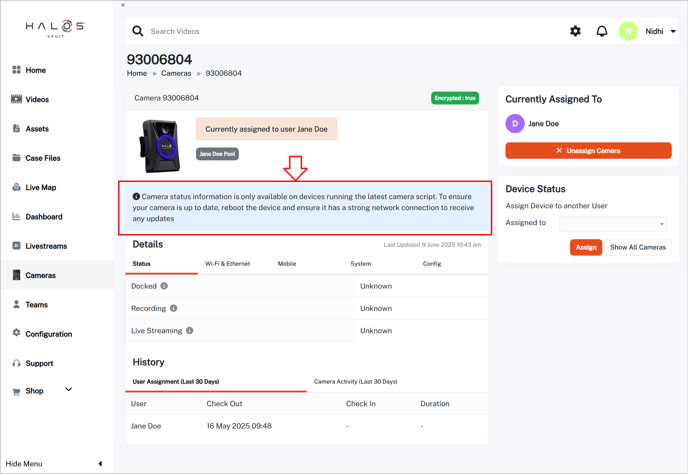Click the Live Streaming info icon
This screenshot has width=688, height=474.
pyautogui.click(x=190, y=330)
